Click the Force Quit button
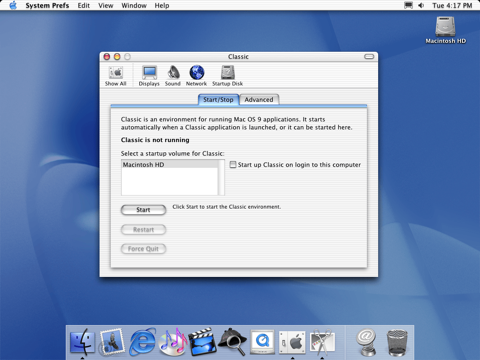480x360 pixels. [143, 249]
